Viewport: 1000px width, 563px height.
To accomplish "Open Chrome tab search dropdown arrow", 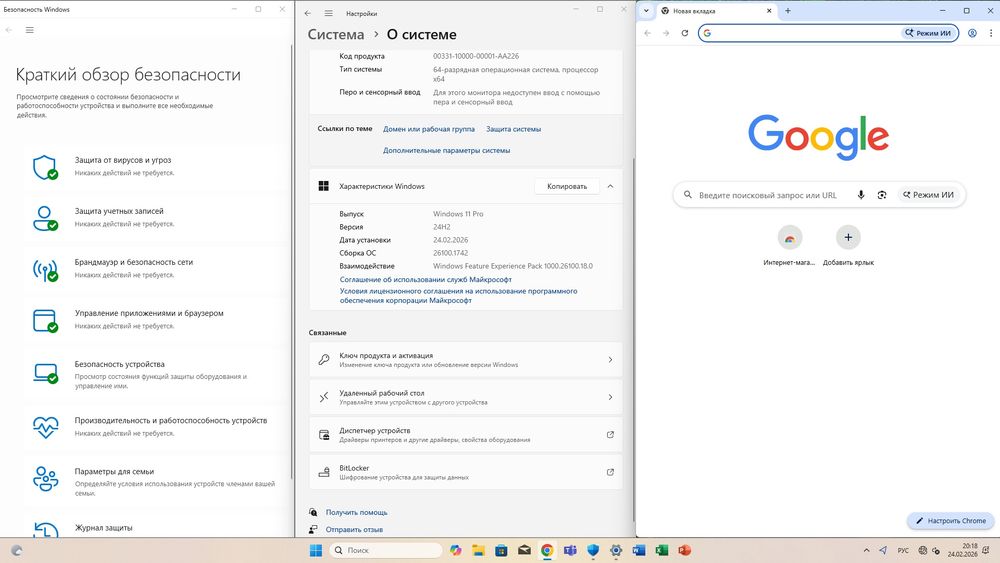I will click(x=646, y=11).
